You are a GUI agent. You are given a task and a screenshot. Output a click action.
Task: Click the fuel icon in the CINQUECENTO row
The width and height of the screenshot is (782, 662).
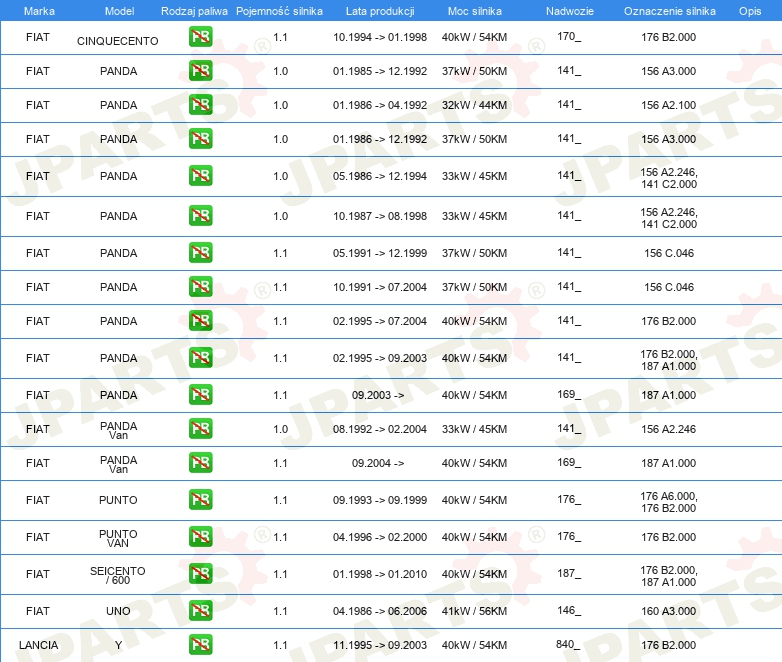click(x=200, y=37)
